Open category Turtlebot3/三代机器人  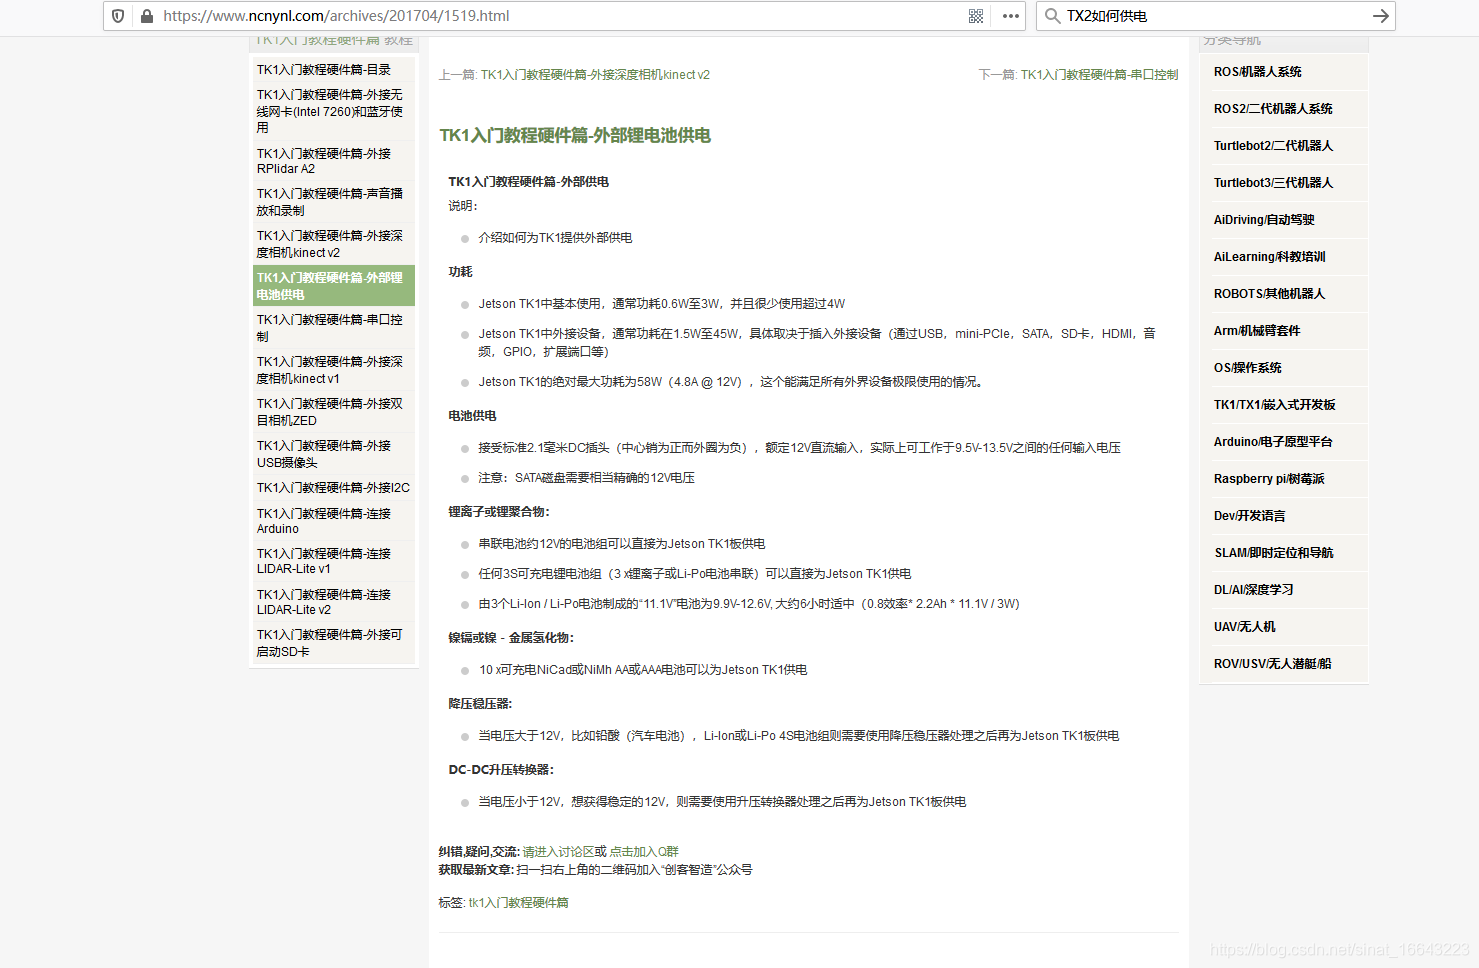1273,183
